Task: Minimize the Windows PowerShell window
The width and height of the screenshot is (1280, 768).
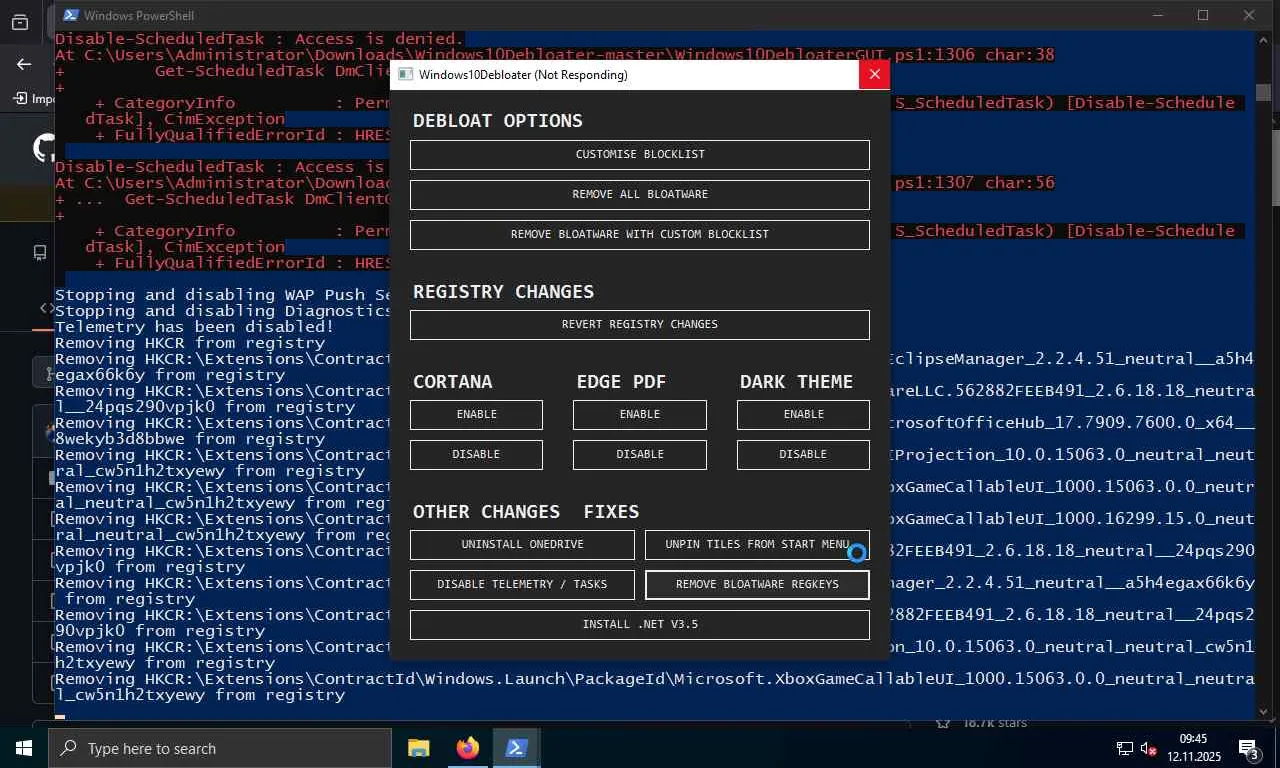Action: [x=1157, y=15]
